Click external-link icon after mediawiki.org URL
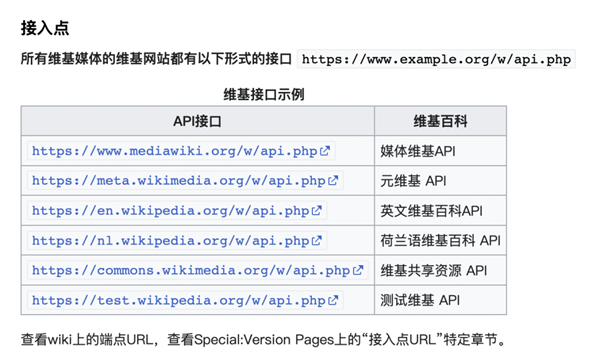Viewport: 600px width, 361px height. coord(325,151)
